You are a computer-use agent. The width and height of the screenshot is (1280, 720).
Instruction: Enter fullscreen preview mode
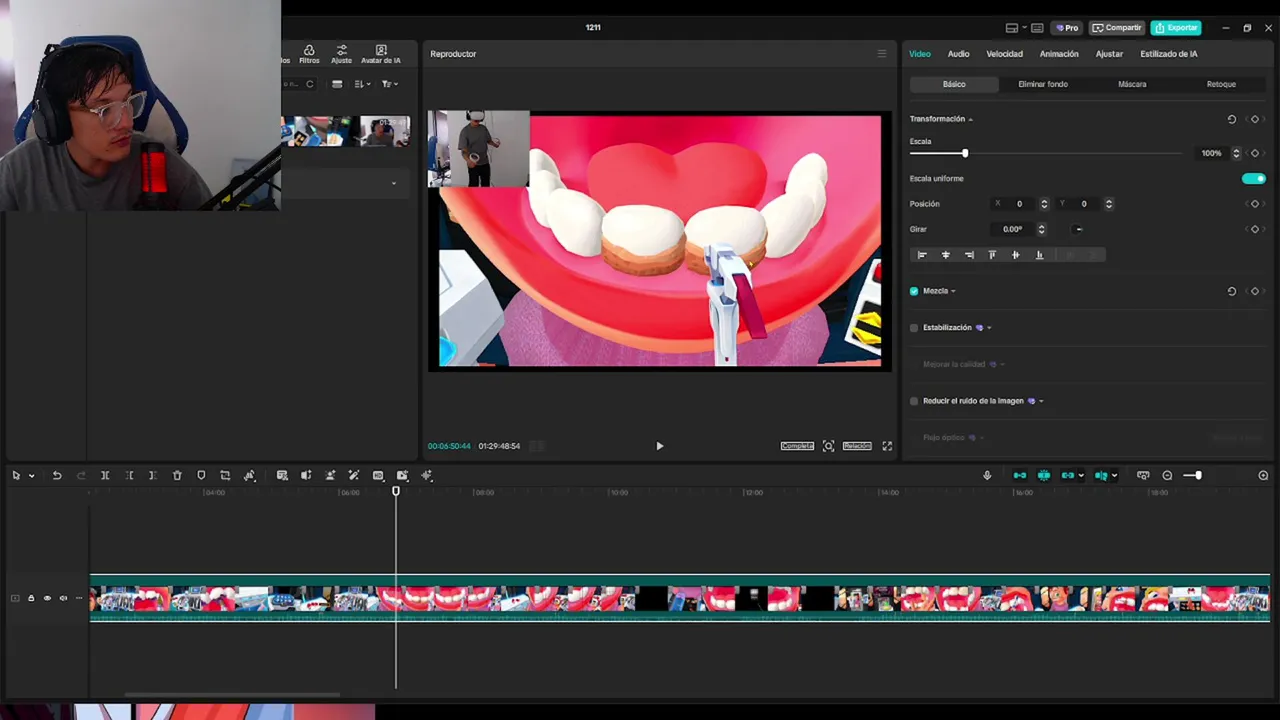[887, 446]
